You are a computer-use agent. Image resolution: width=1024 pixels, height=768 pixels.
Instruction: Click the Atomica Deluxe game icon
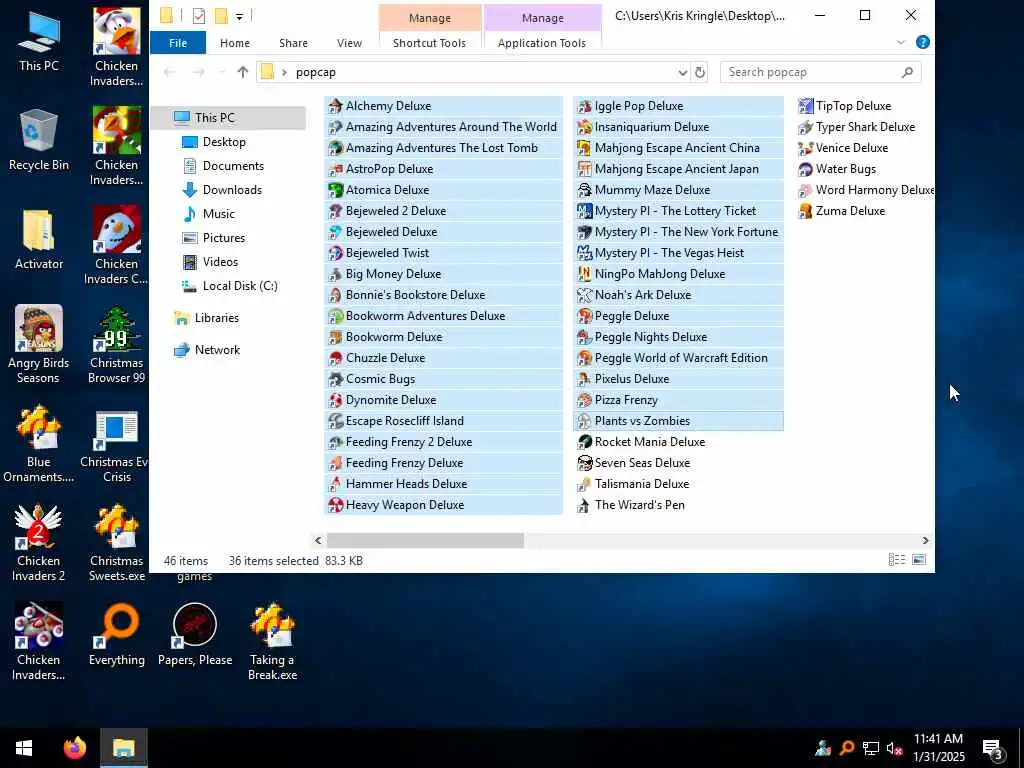pyautogui.click(x=335, y=190)
